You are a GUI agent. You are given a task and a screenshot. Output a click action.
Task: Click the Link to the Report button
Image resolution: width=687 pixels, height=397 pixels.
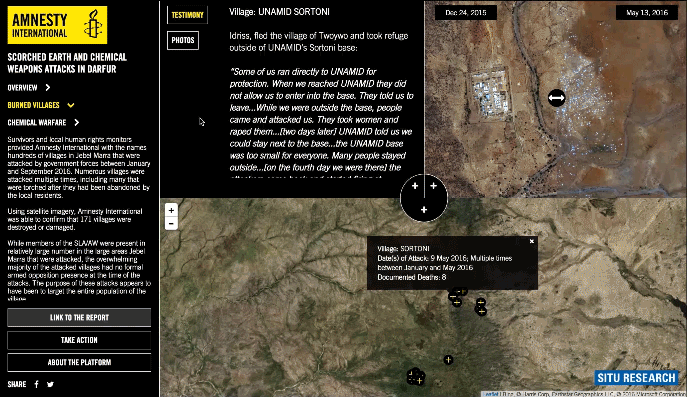[x=79, y=317]
